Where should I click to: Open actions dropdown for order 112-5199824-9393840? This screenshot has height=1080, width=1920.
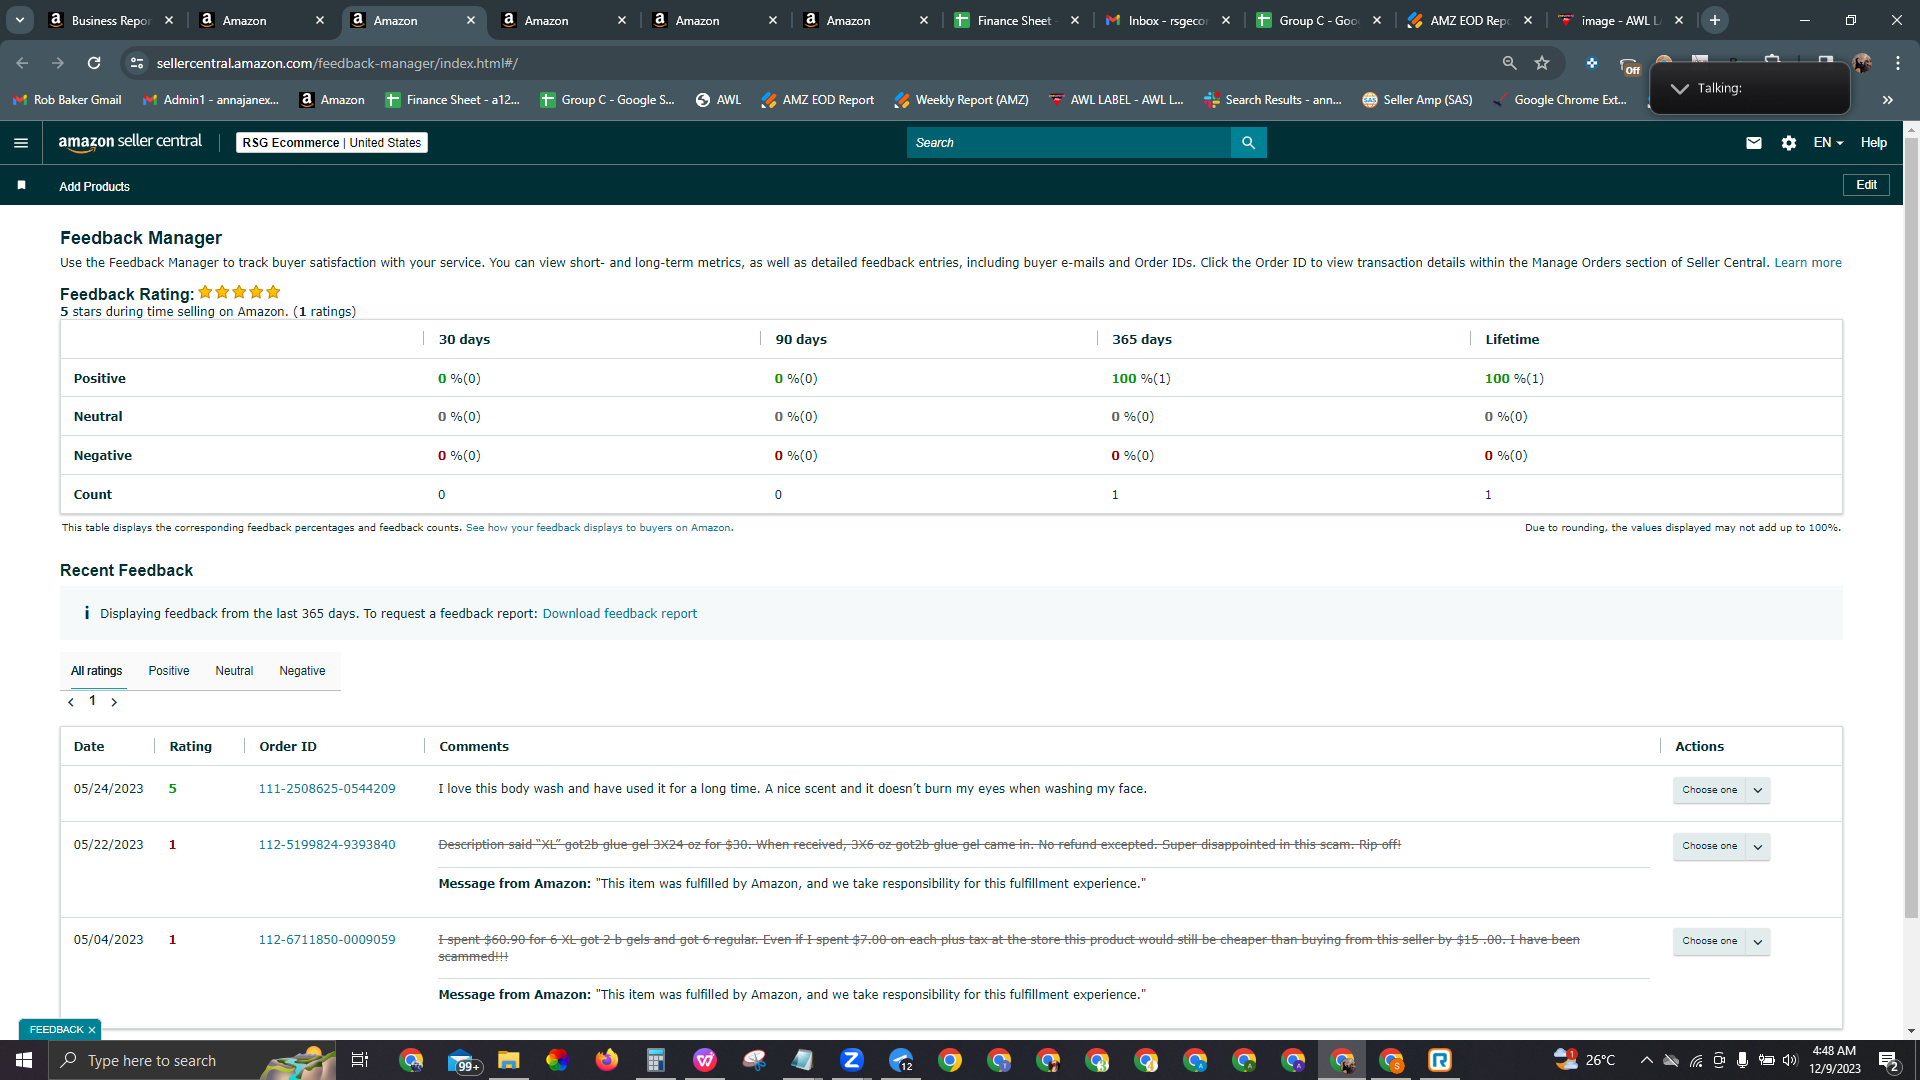[x=1721, y=846]
